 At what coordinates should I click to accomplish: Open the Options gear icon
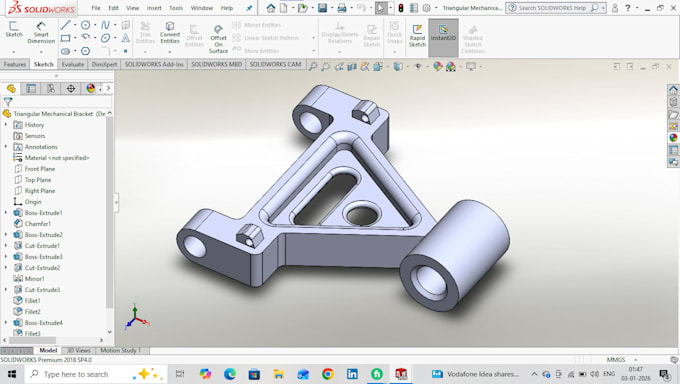(427, 8)
